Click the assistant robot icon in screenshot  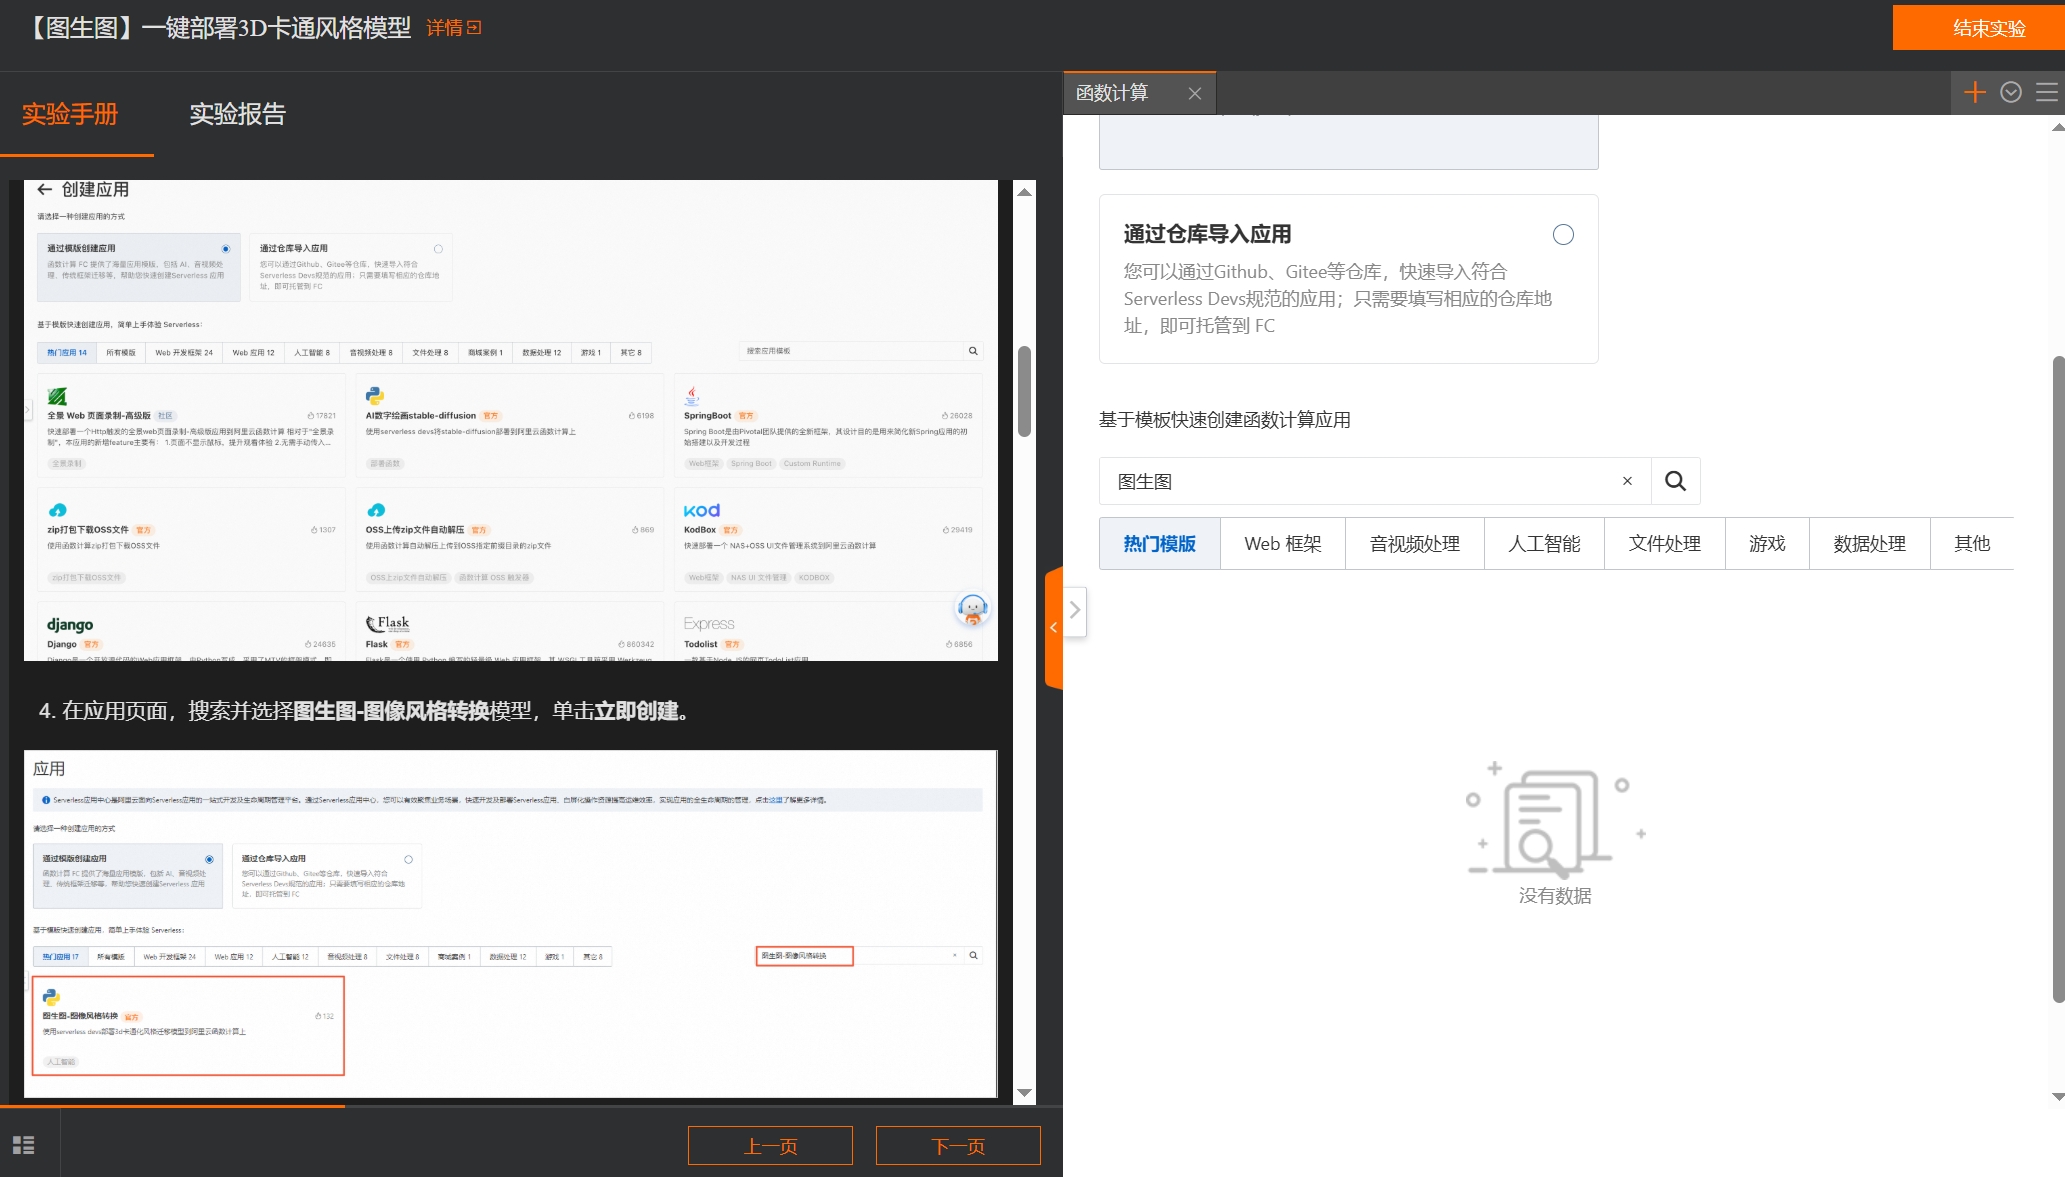point(972,608)
